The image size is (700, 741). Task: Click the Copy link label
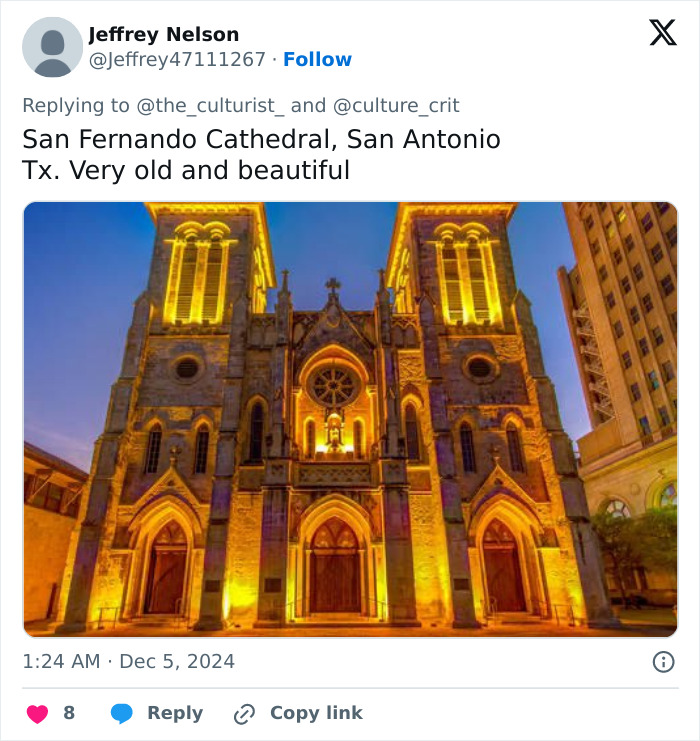(x=316, y=713)
